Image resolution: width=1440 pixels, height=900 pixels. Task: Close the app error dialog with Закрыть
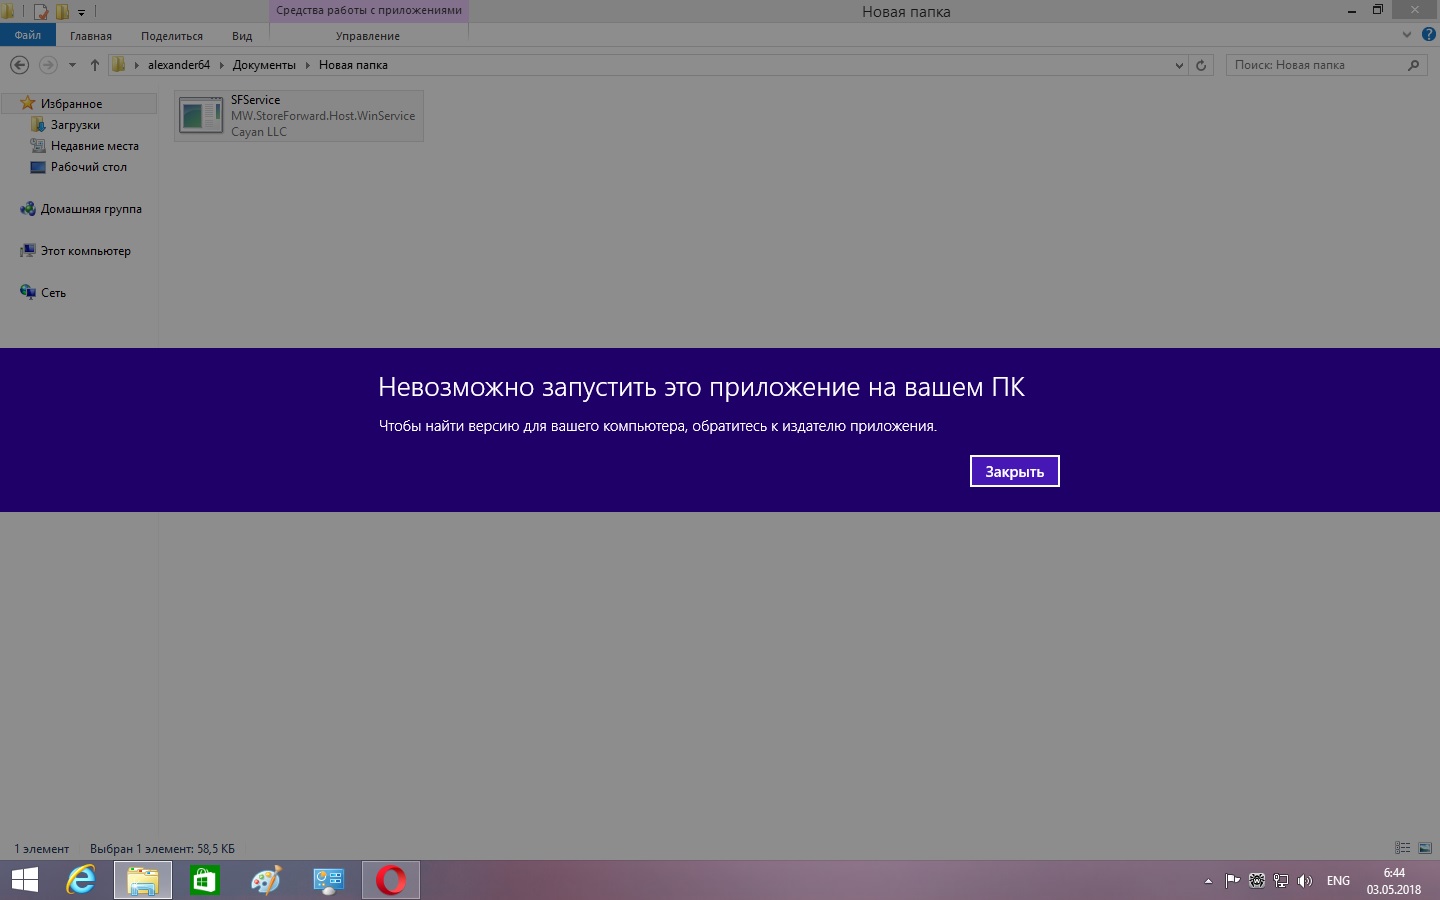tap(1014, 471)
